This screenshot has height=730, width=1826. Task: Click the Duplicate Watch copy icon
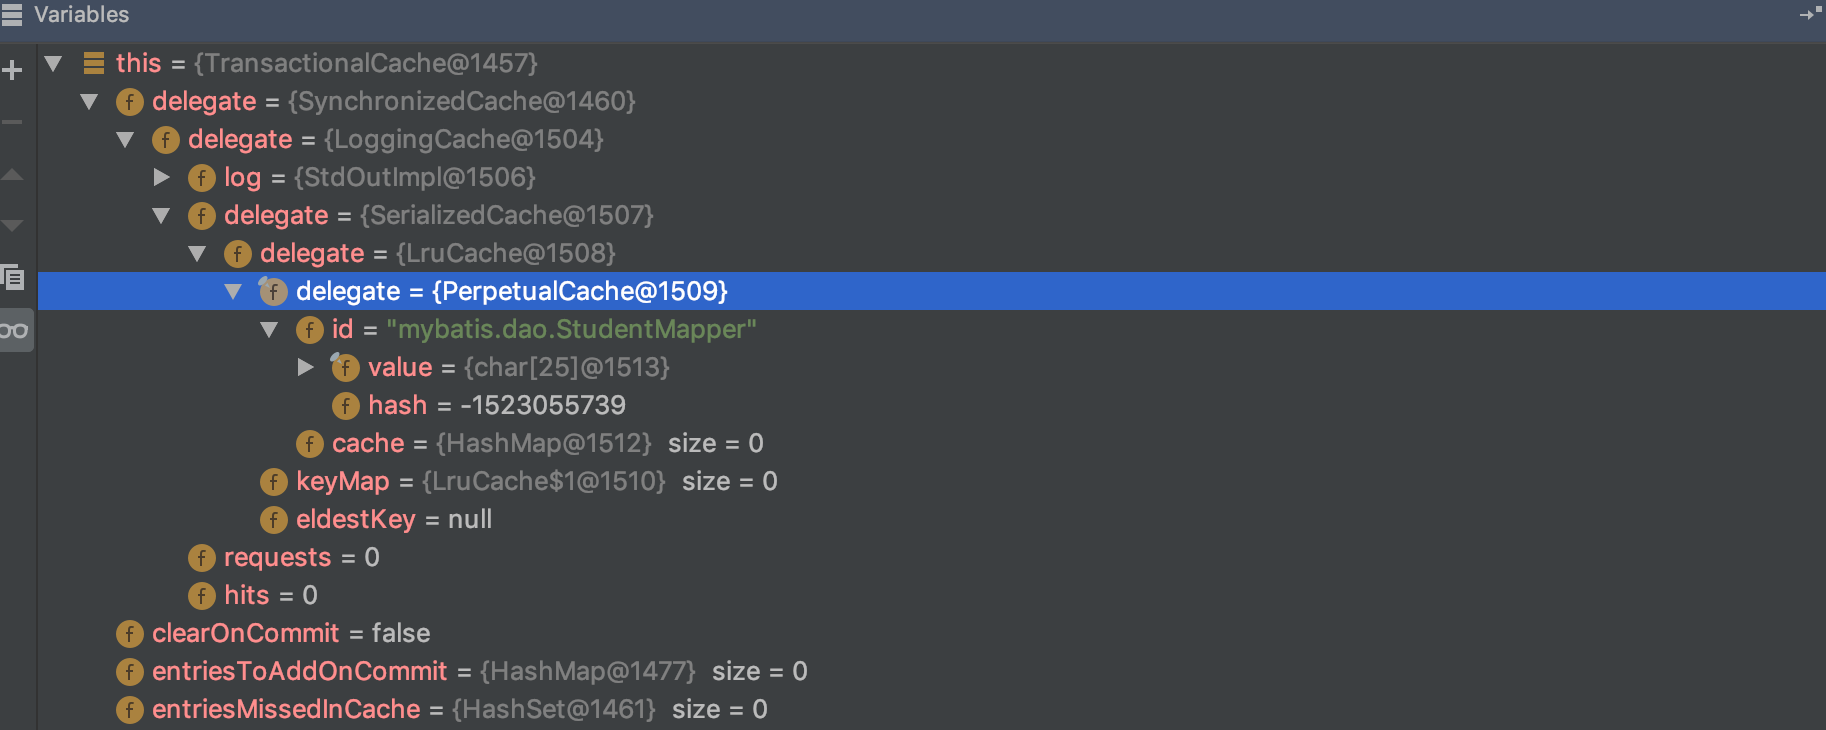pyautogui.click(x=12, y=277)
